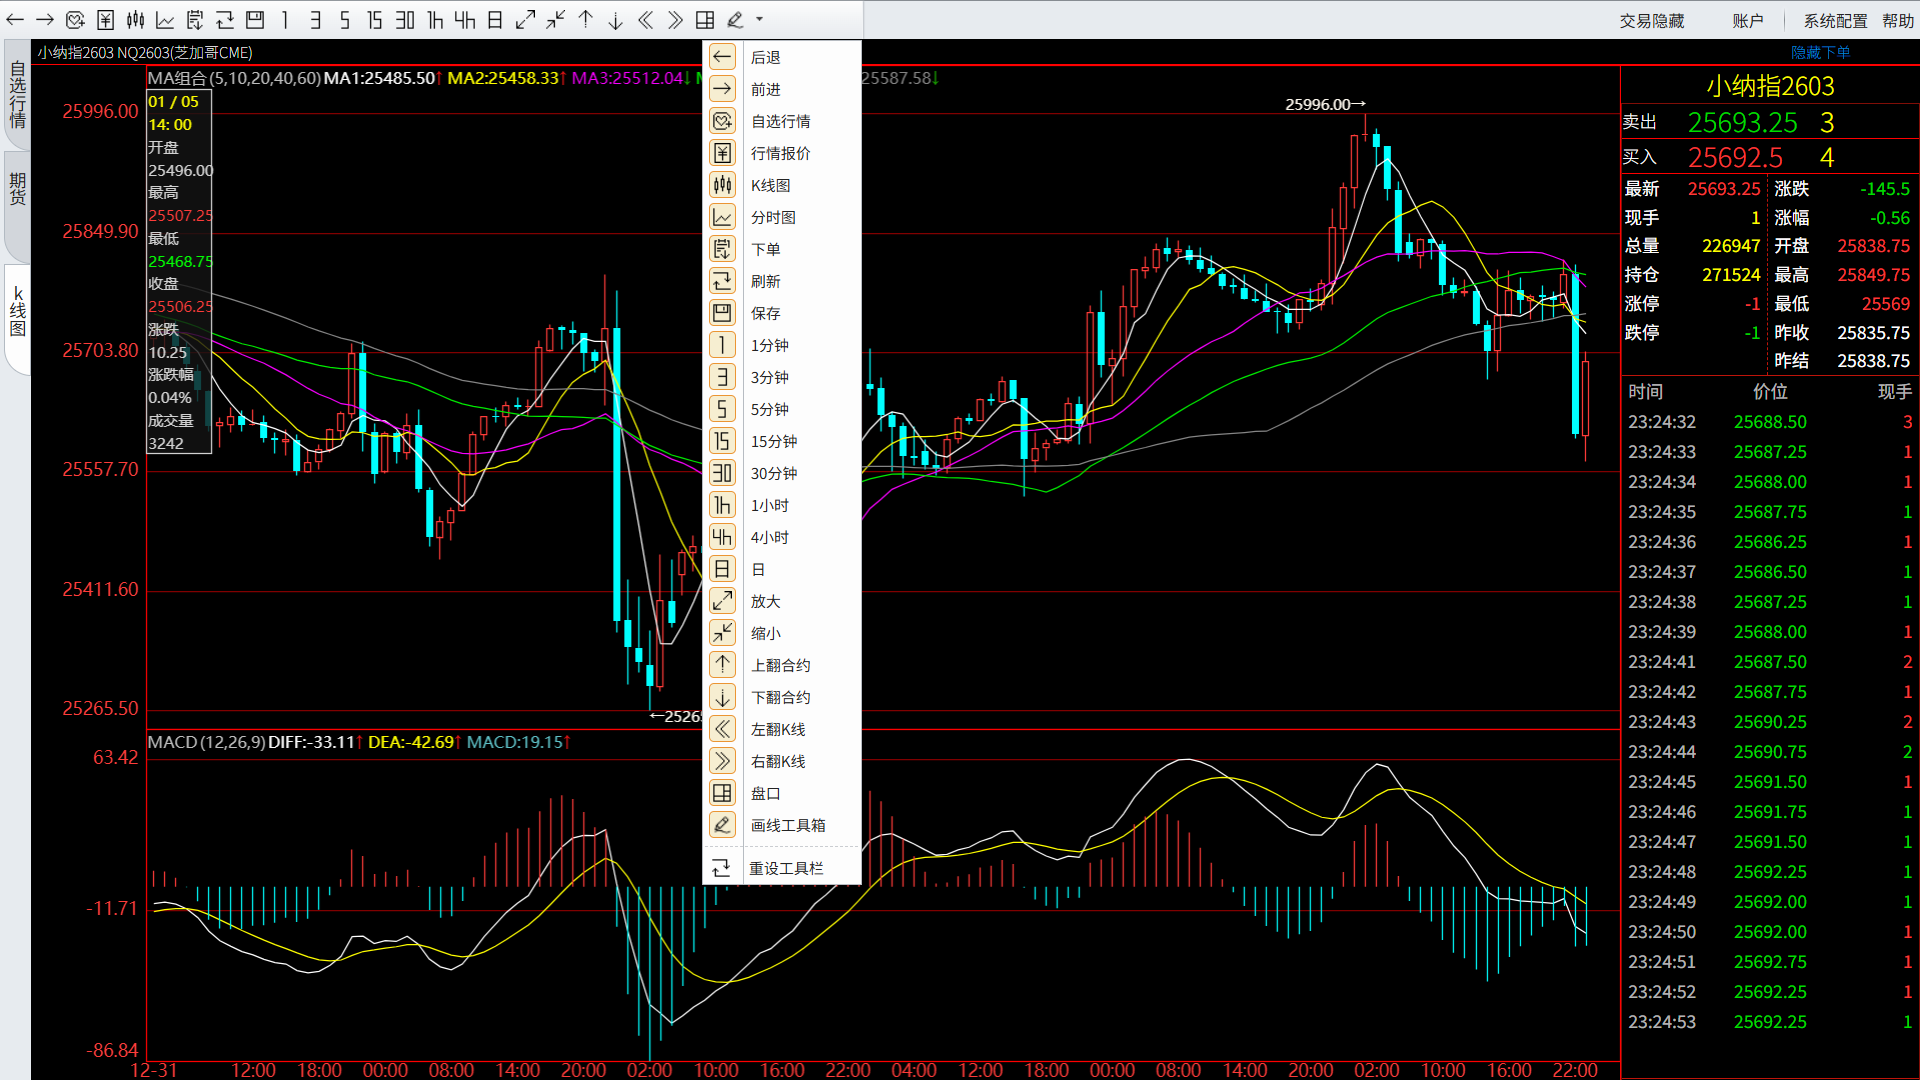Click the 买入 price 25692.5

click(x=1735, y=157)
